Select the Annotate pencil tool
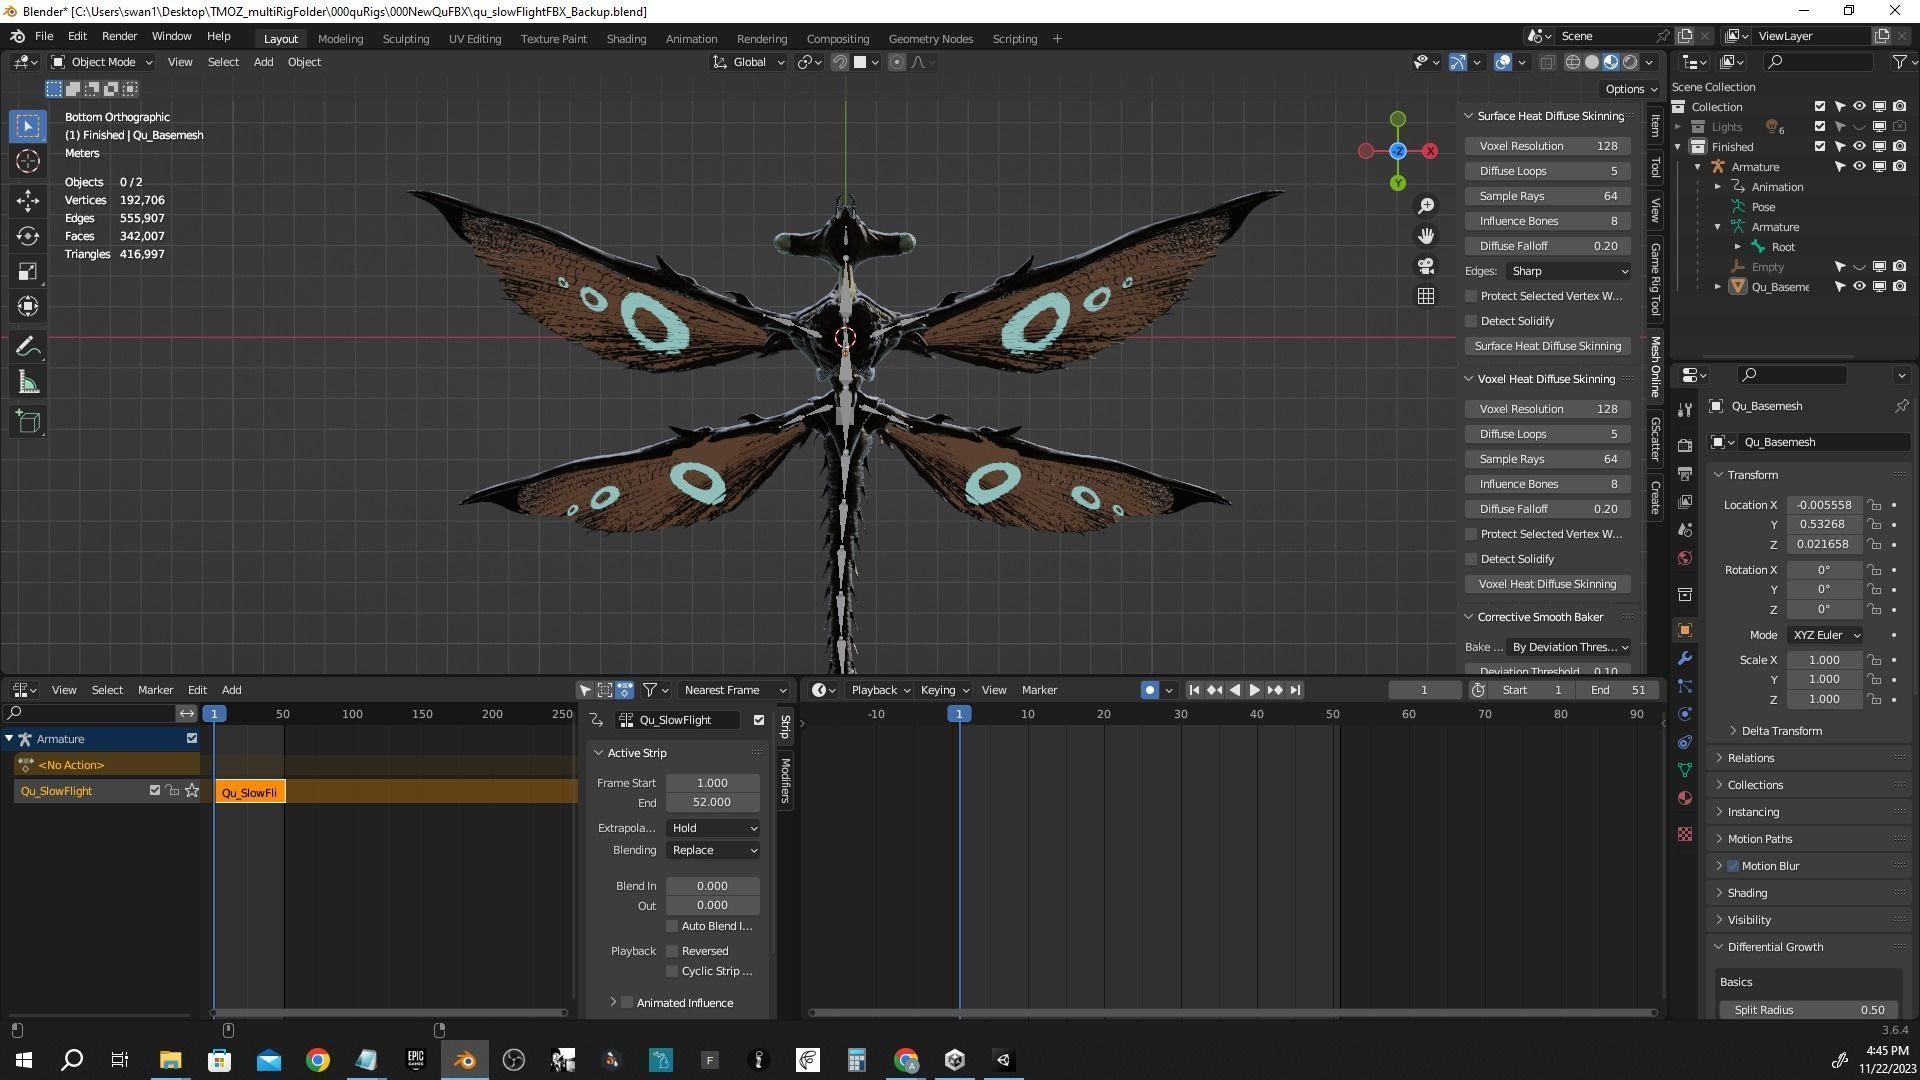The width and height of the screenshot is (1920, 1080). coord(28,346)
